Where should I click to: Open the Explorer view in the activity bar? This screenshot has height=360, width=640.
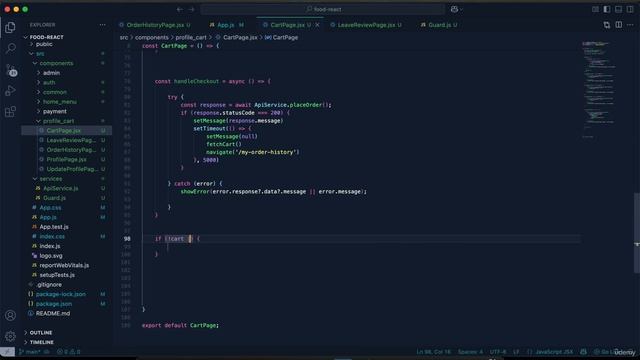(x=10, y=27)
